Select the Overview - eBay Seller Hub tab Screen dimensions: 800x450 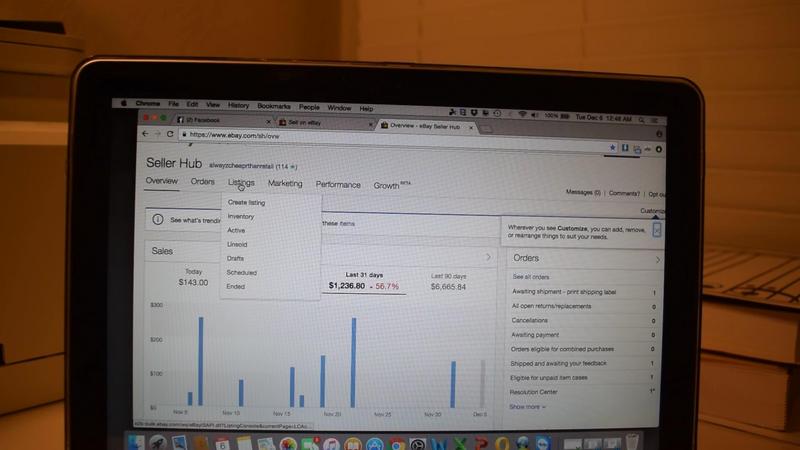point(427,126)
